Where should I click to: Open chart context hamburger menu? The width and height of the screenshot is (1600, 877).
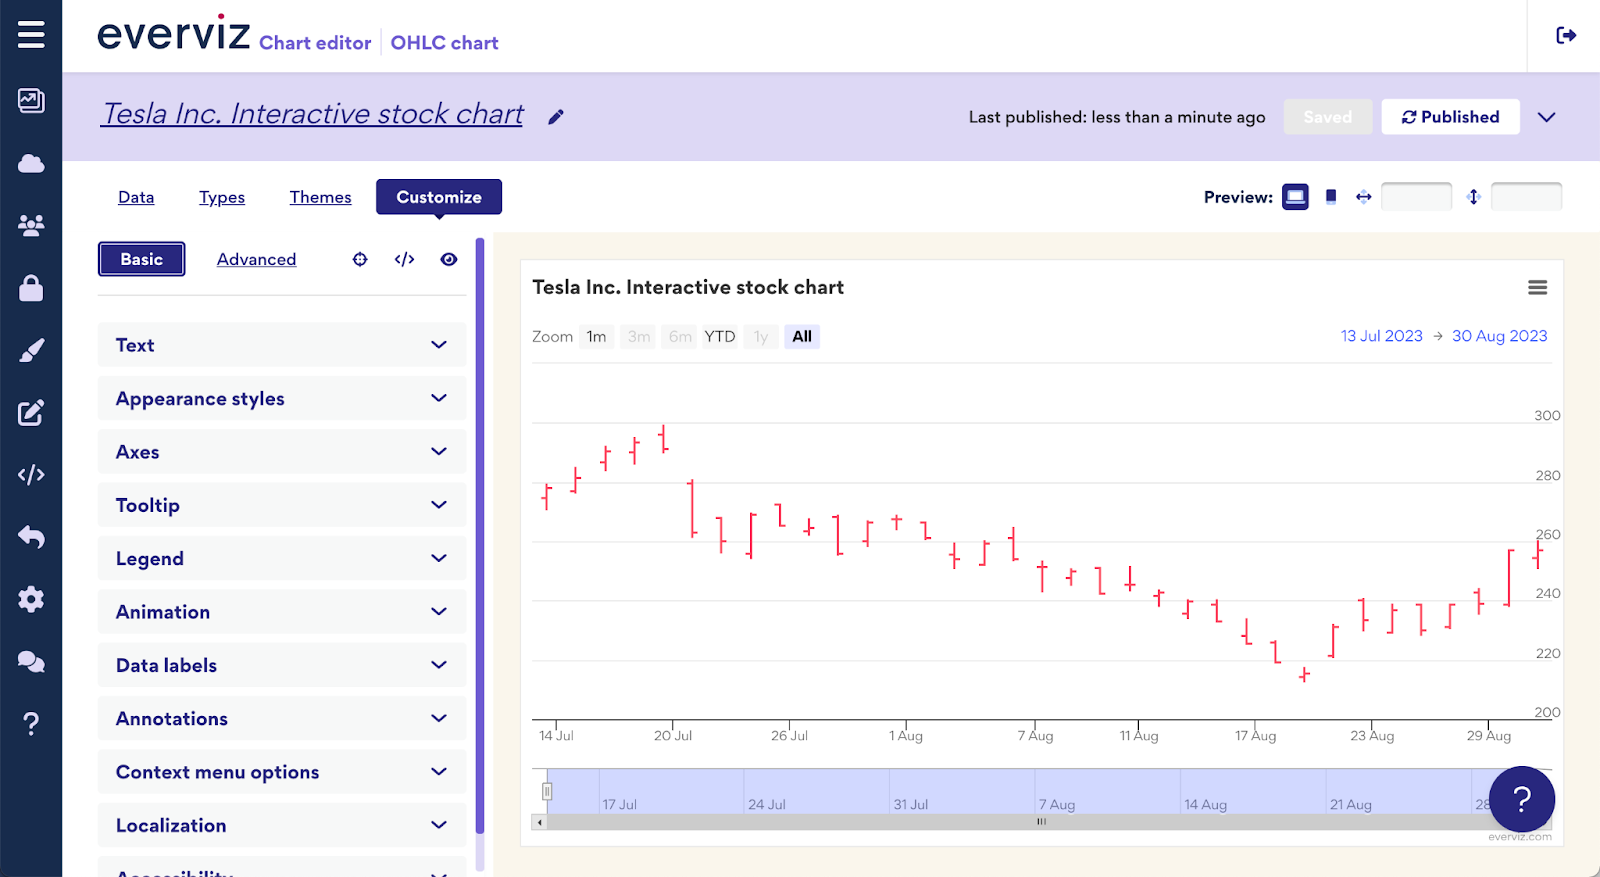click(1538, 288)
